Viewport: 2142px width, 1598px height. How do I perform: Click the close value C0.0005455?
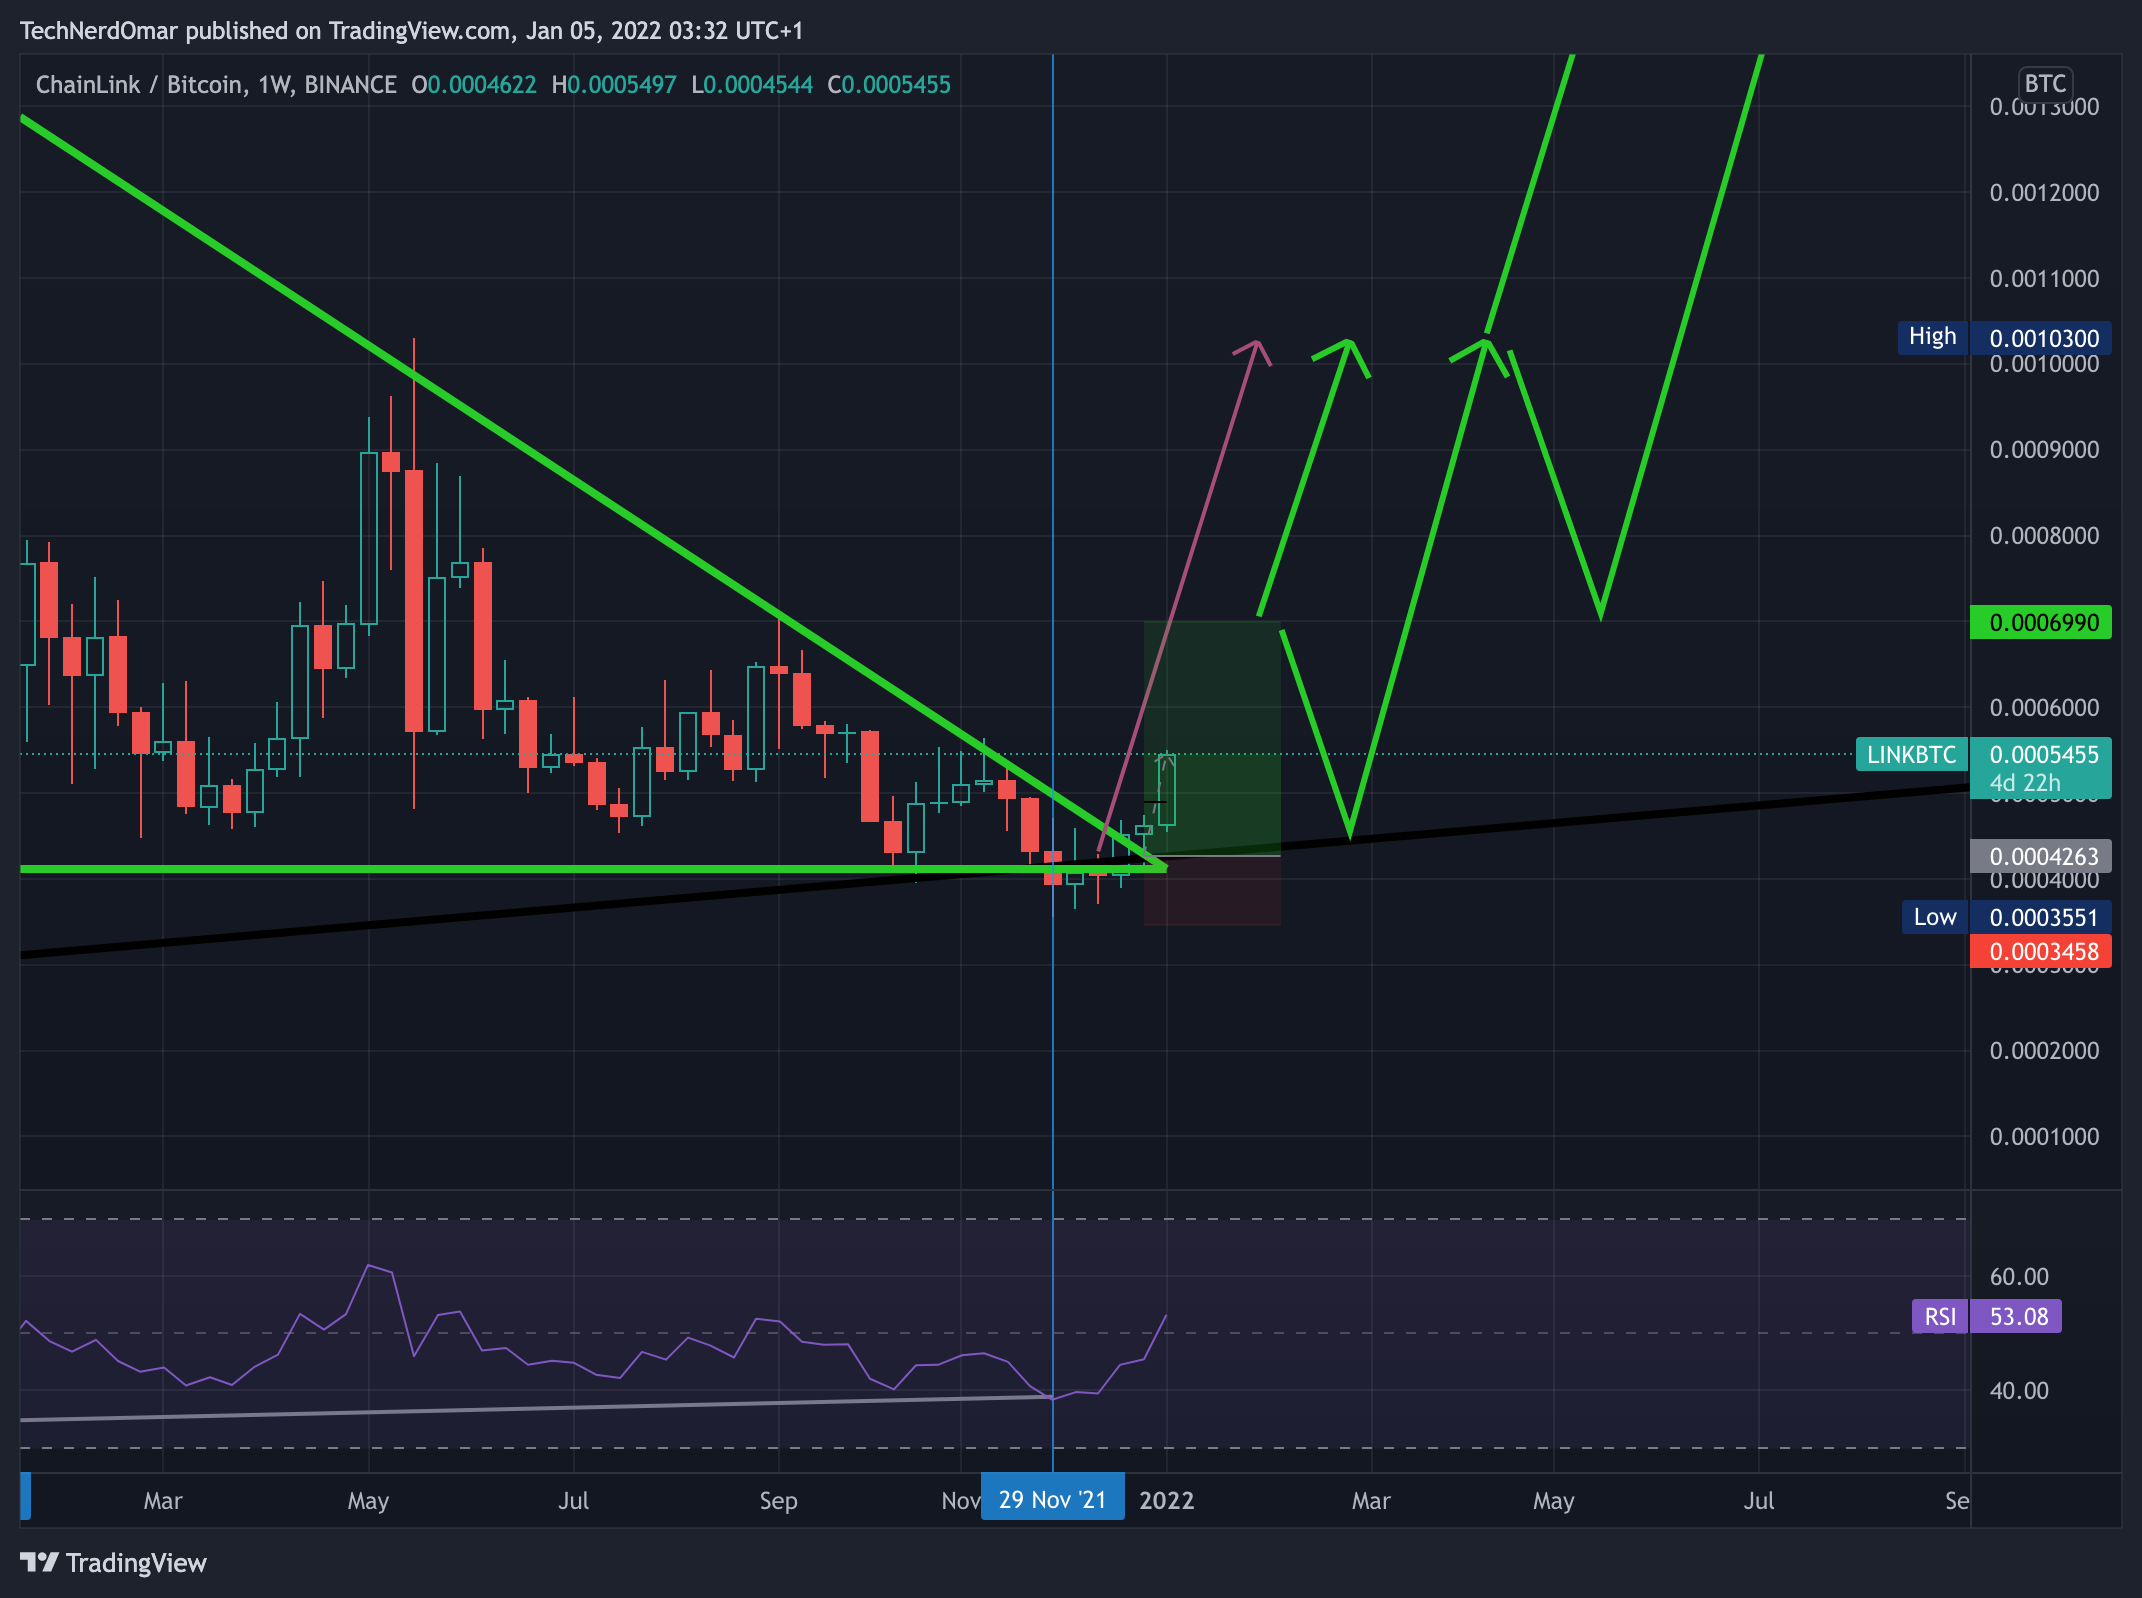pos(889,85)
